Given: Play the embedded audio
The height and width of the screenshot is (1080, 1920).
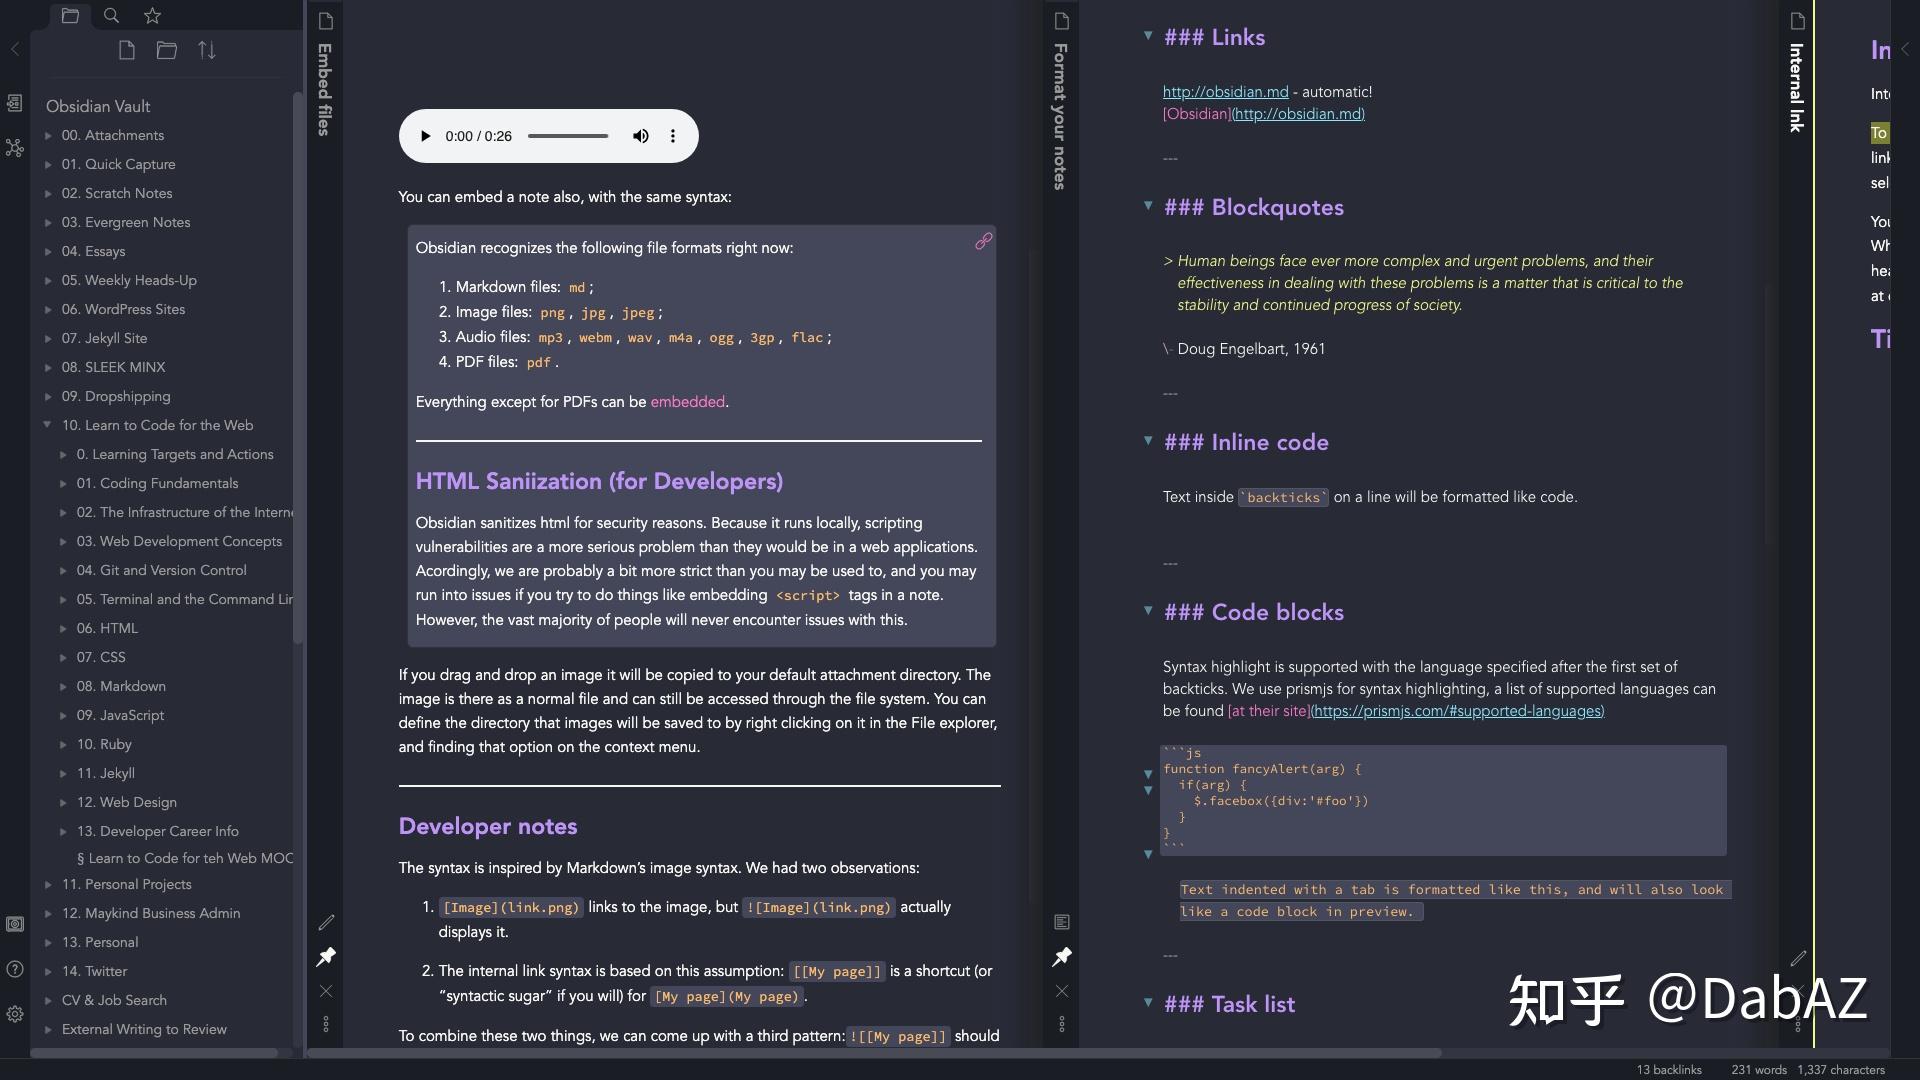Looking at the screenshot, I should tap(425, 136).
